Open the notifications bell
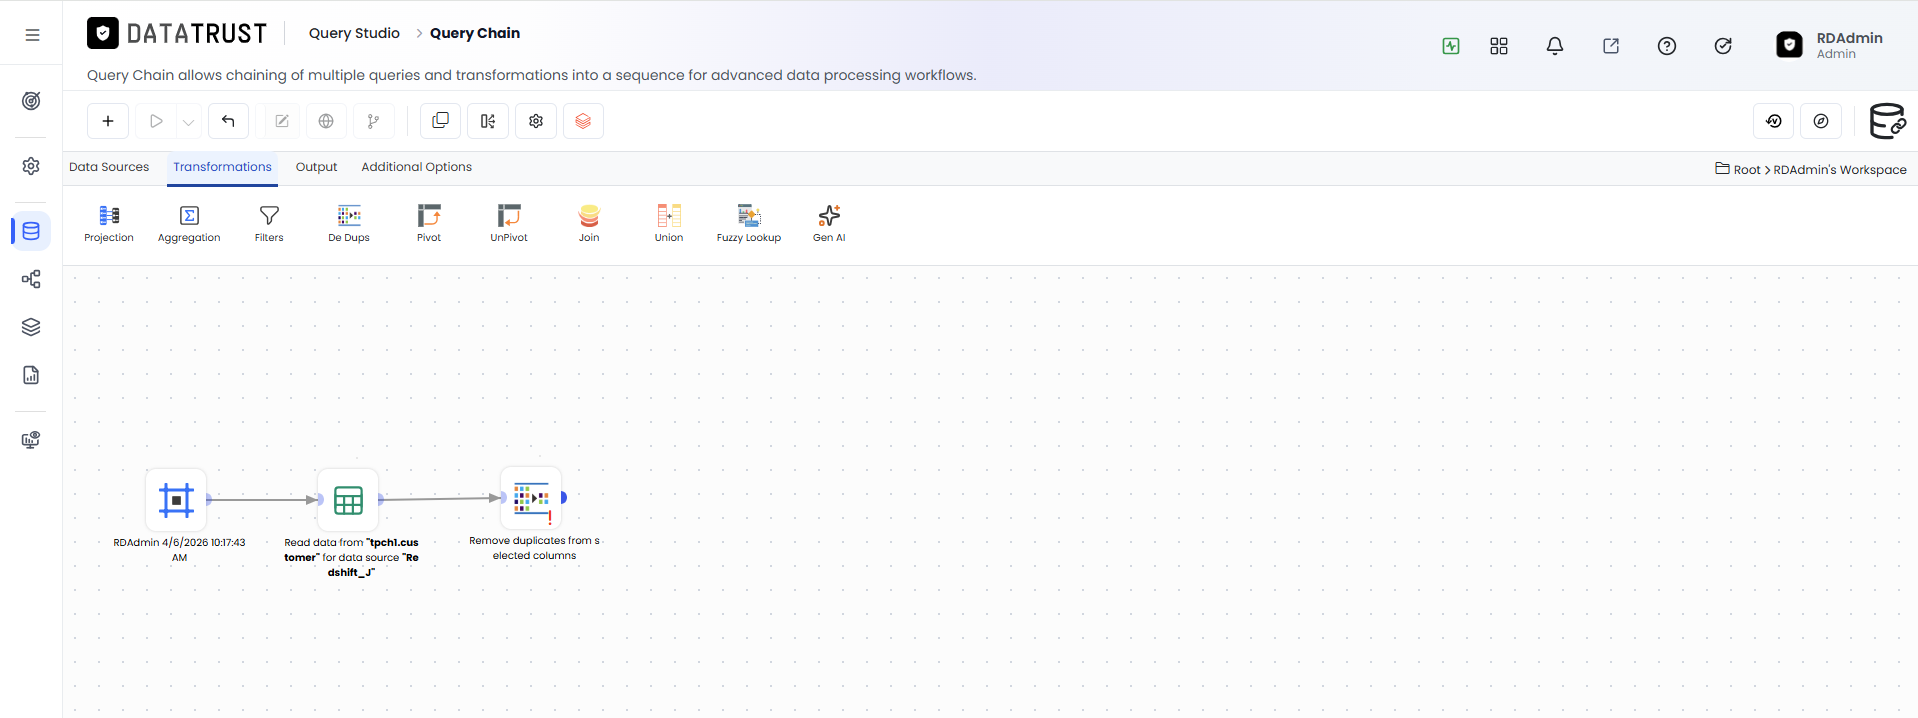The width and height of the screenshot is (1918, 718). point(1555,46)
